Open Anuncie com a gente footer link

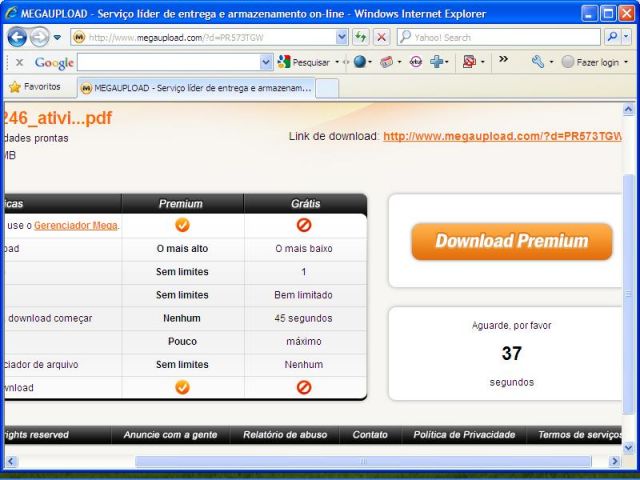coord(170,435)
